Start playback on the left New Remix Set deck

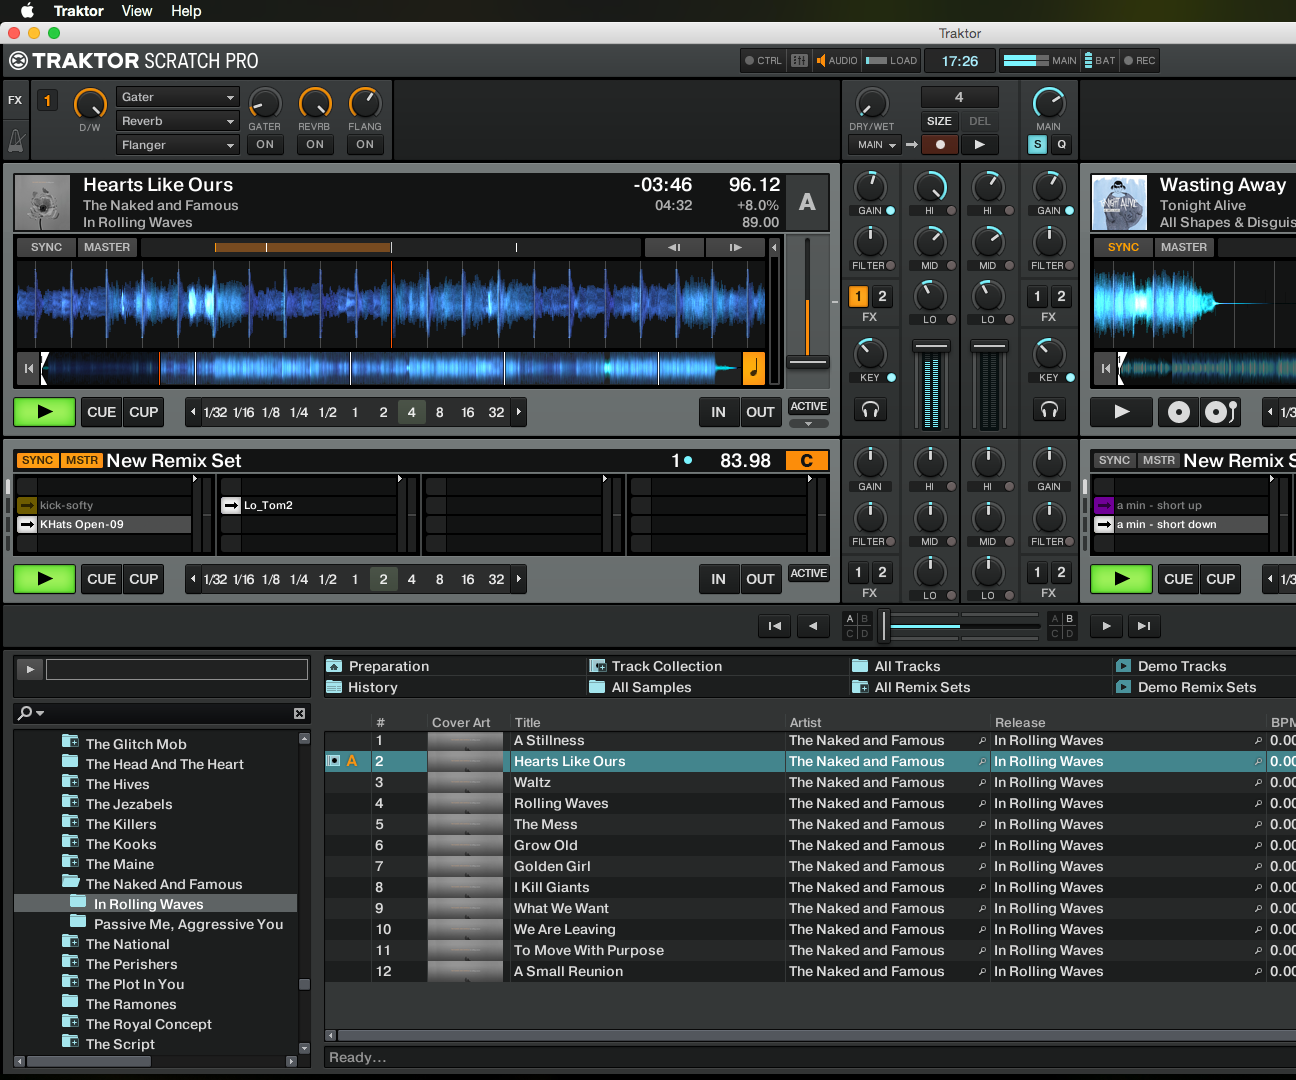coord(44,579)
